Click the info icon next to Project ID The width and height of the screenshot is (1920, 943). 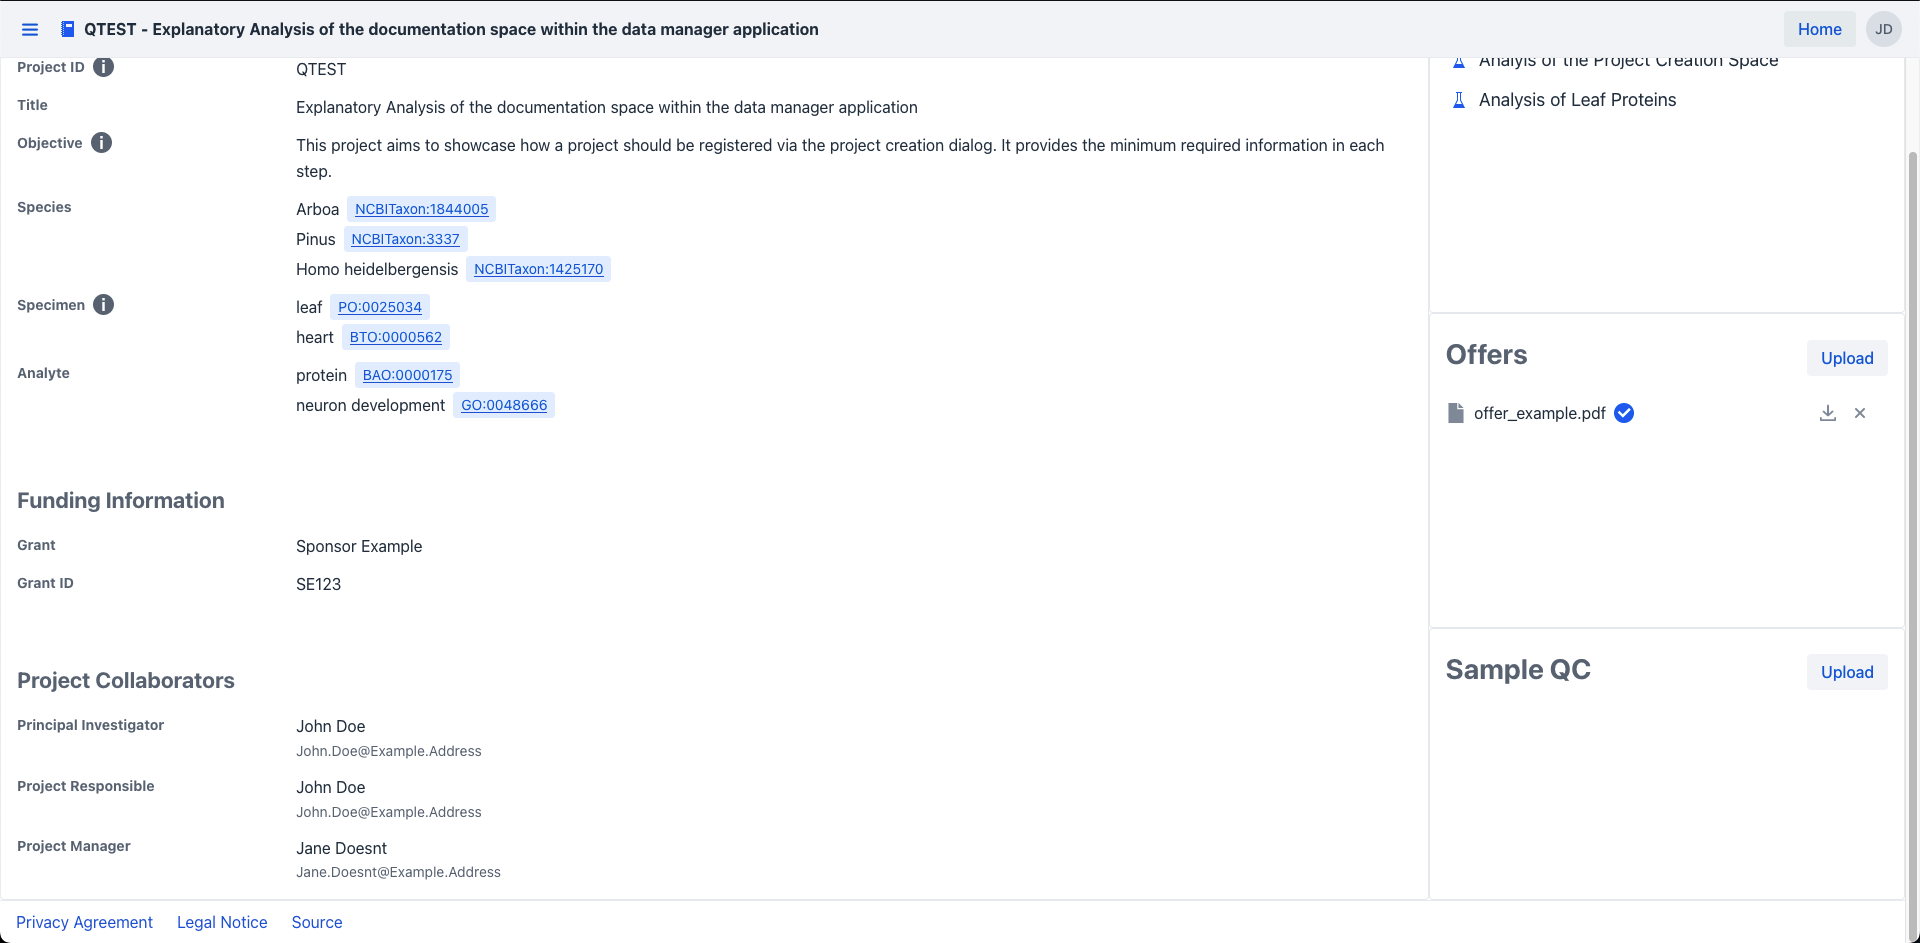(103, 66)
